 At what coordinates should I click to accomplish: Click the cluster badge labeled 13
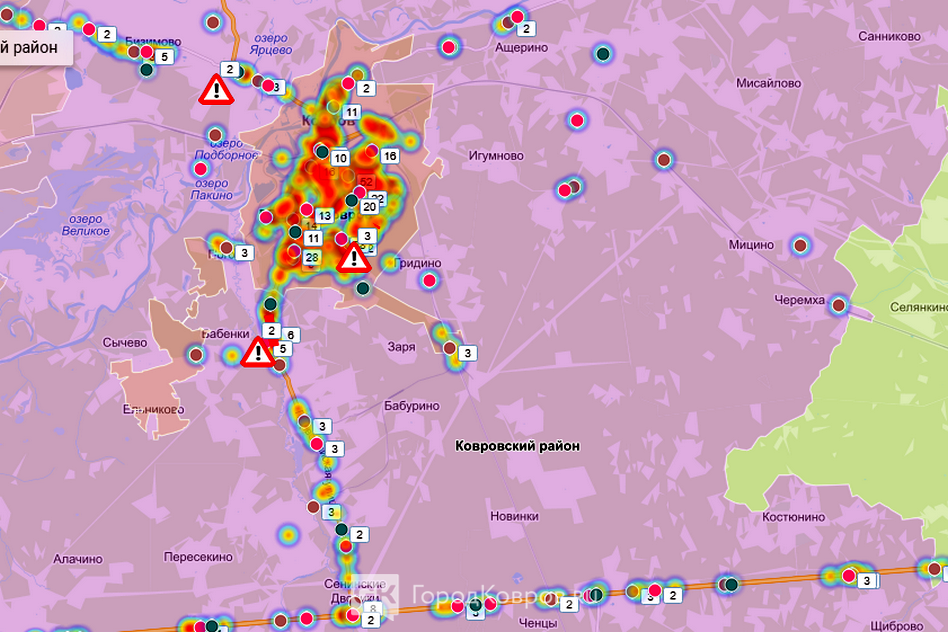tap(324, 216)
